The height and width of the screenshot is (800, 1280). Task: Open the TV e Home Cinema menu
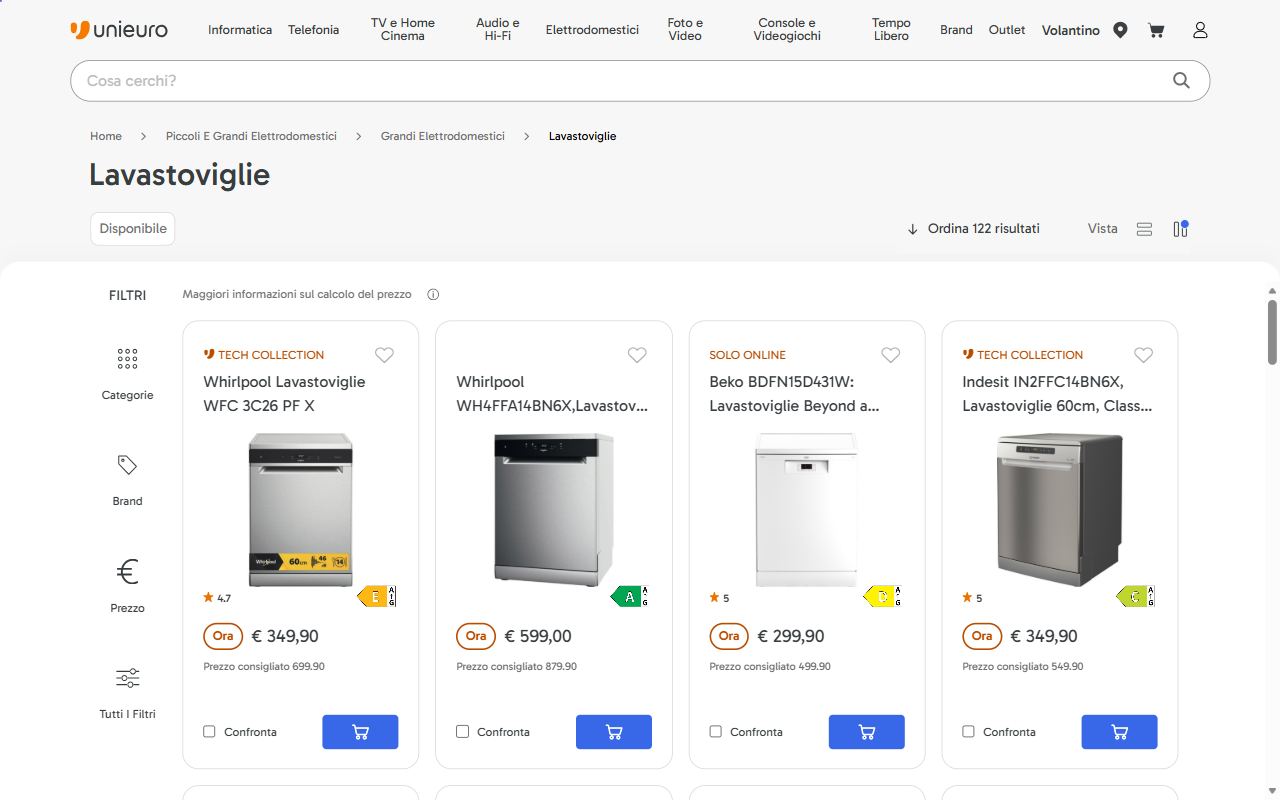[x=403, y=29]
